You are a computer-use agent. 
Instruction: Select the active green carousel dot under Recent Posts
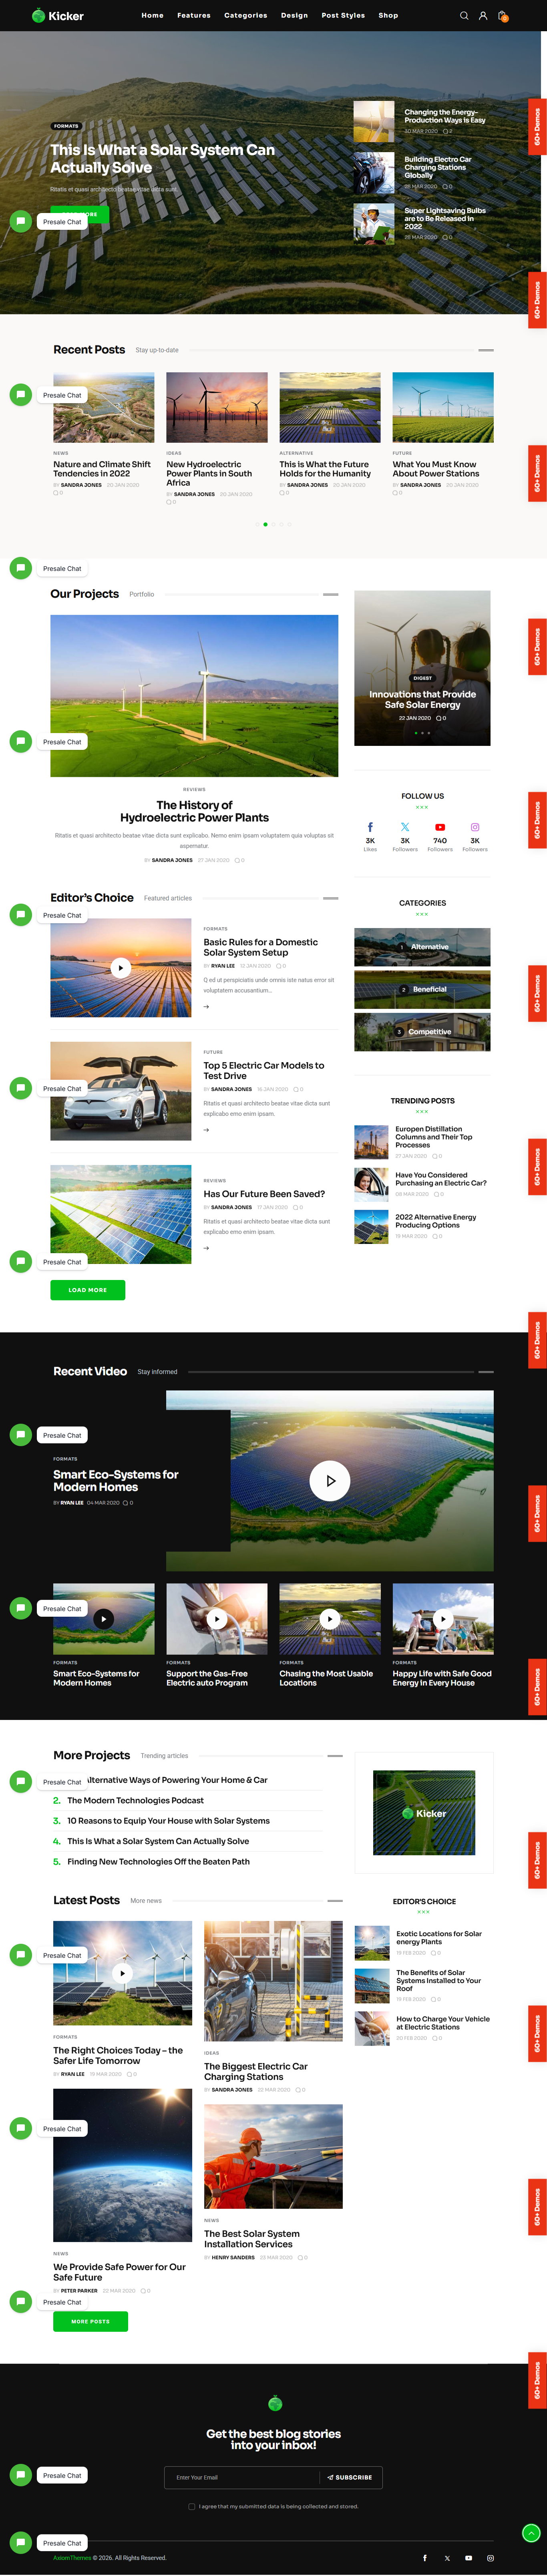265,524
